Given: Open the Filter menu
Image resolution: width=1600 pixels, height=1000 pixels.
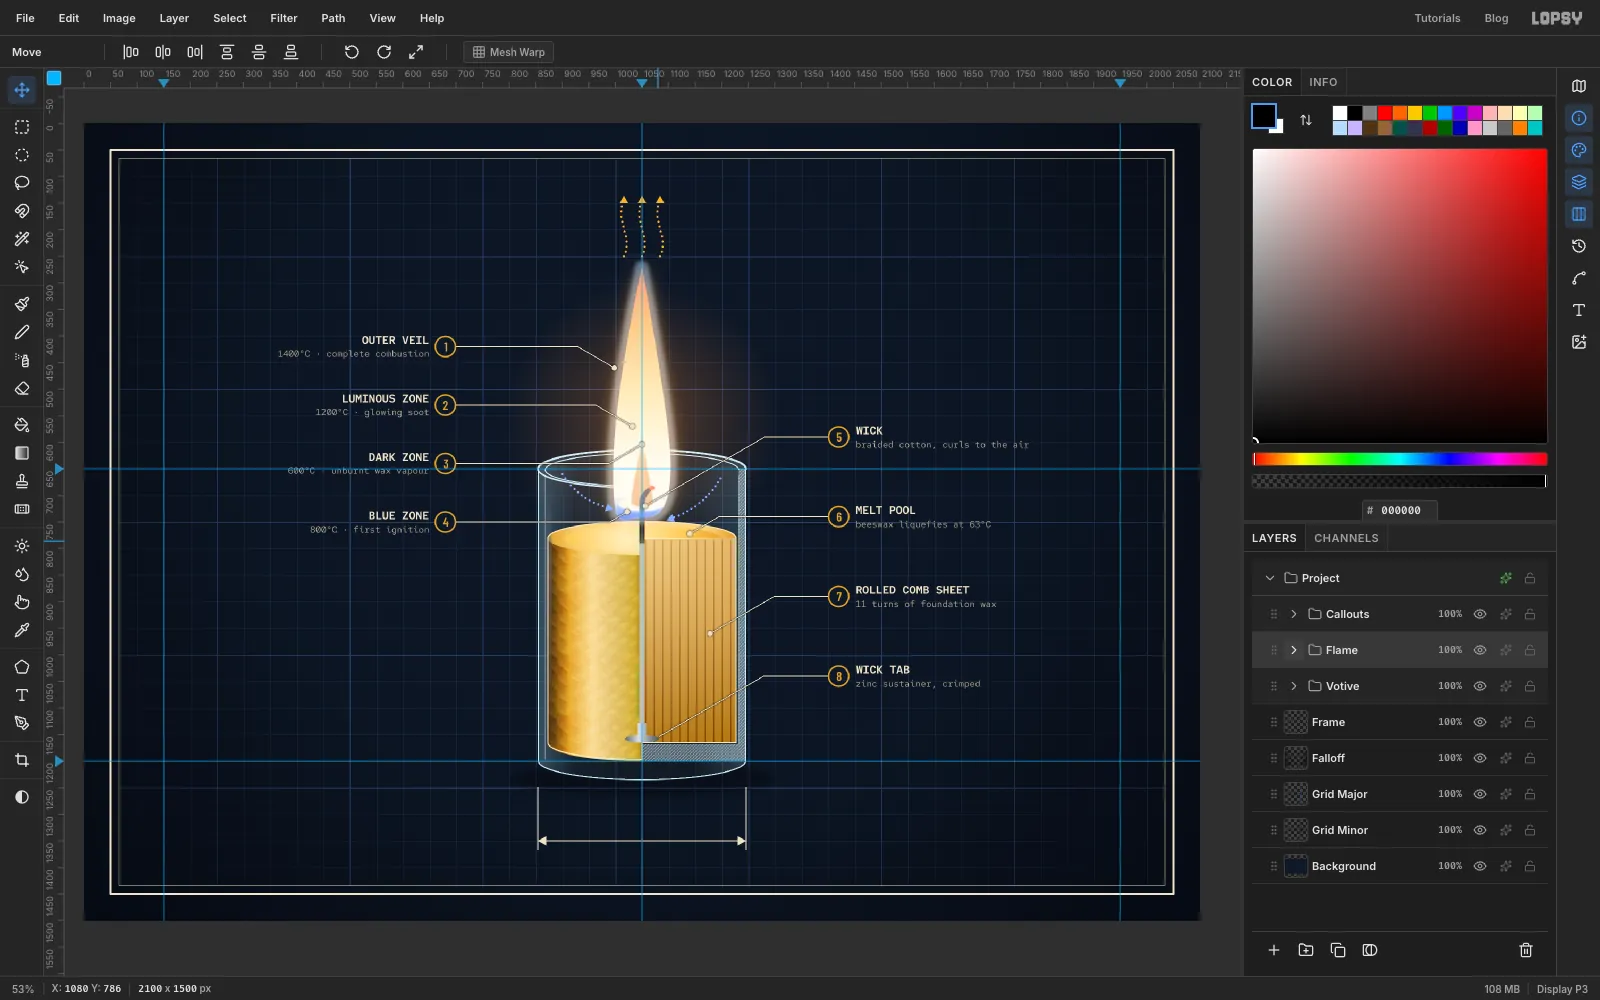Looking at the screenshot, I should pyautogui.click(x=284, y=18).
